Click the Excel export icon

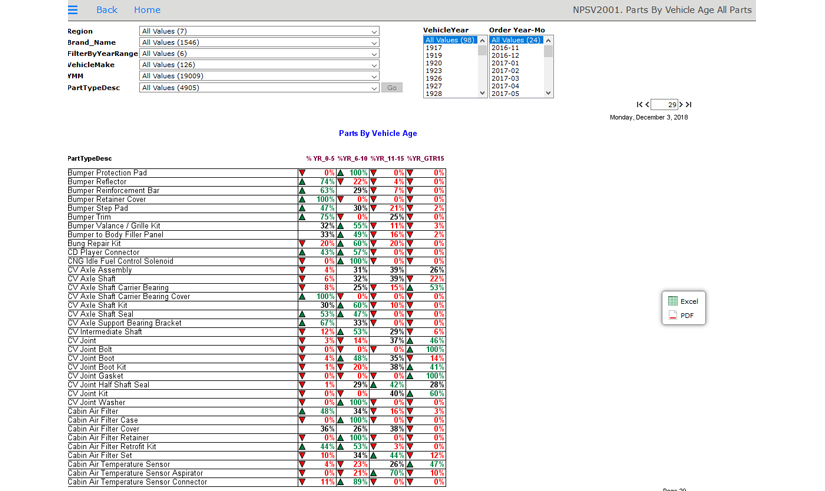pos(672,301)
